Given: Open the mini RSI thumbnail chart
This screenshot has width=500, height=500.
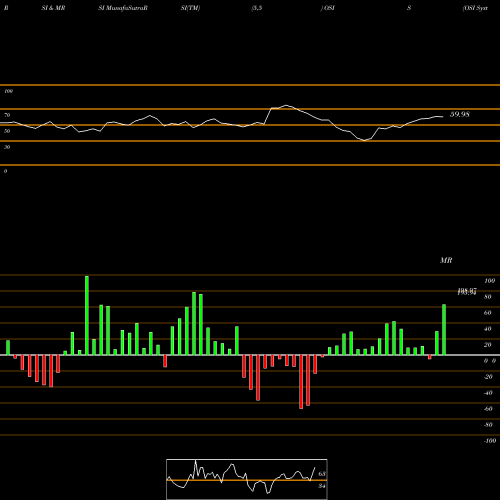Looking at the screenshot, I should pyautogui.click(x=247, y=479).
